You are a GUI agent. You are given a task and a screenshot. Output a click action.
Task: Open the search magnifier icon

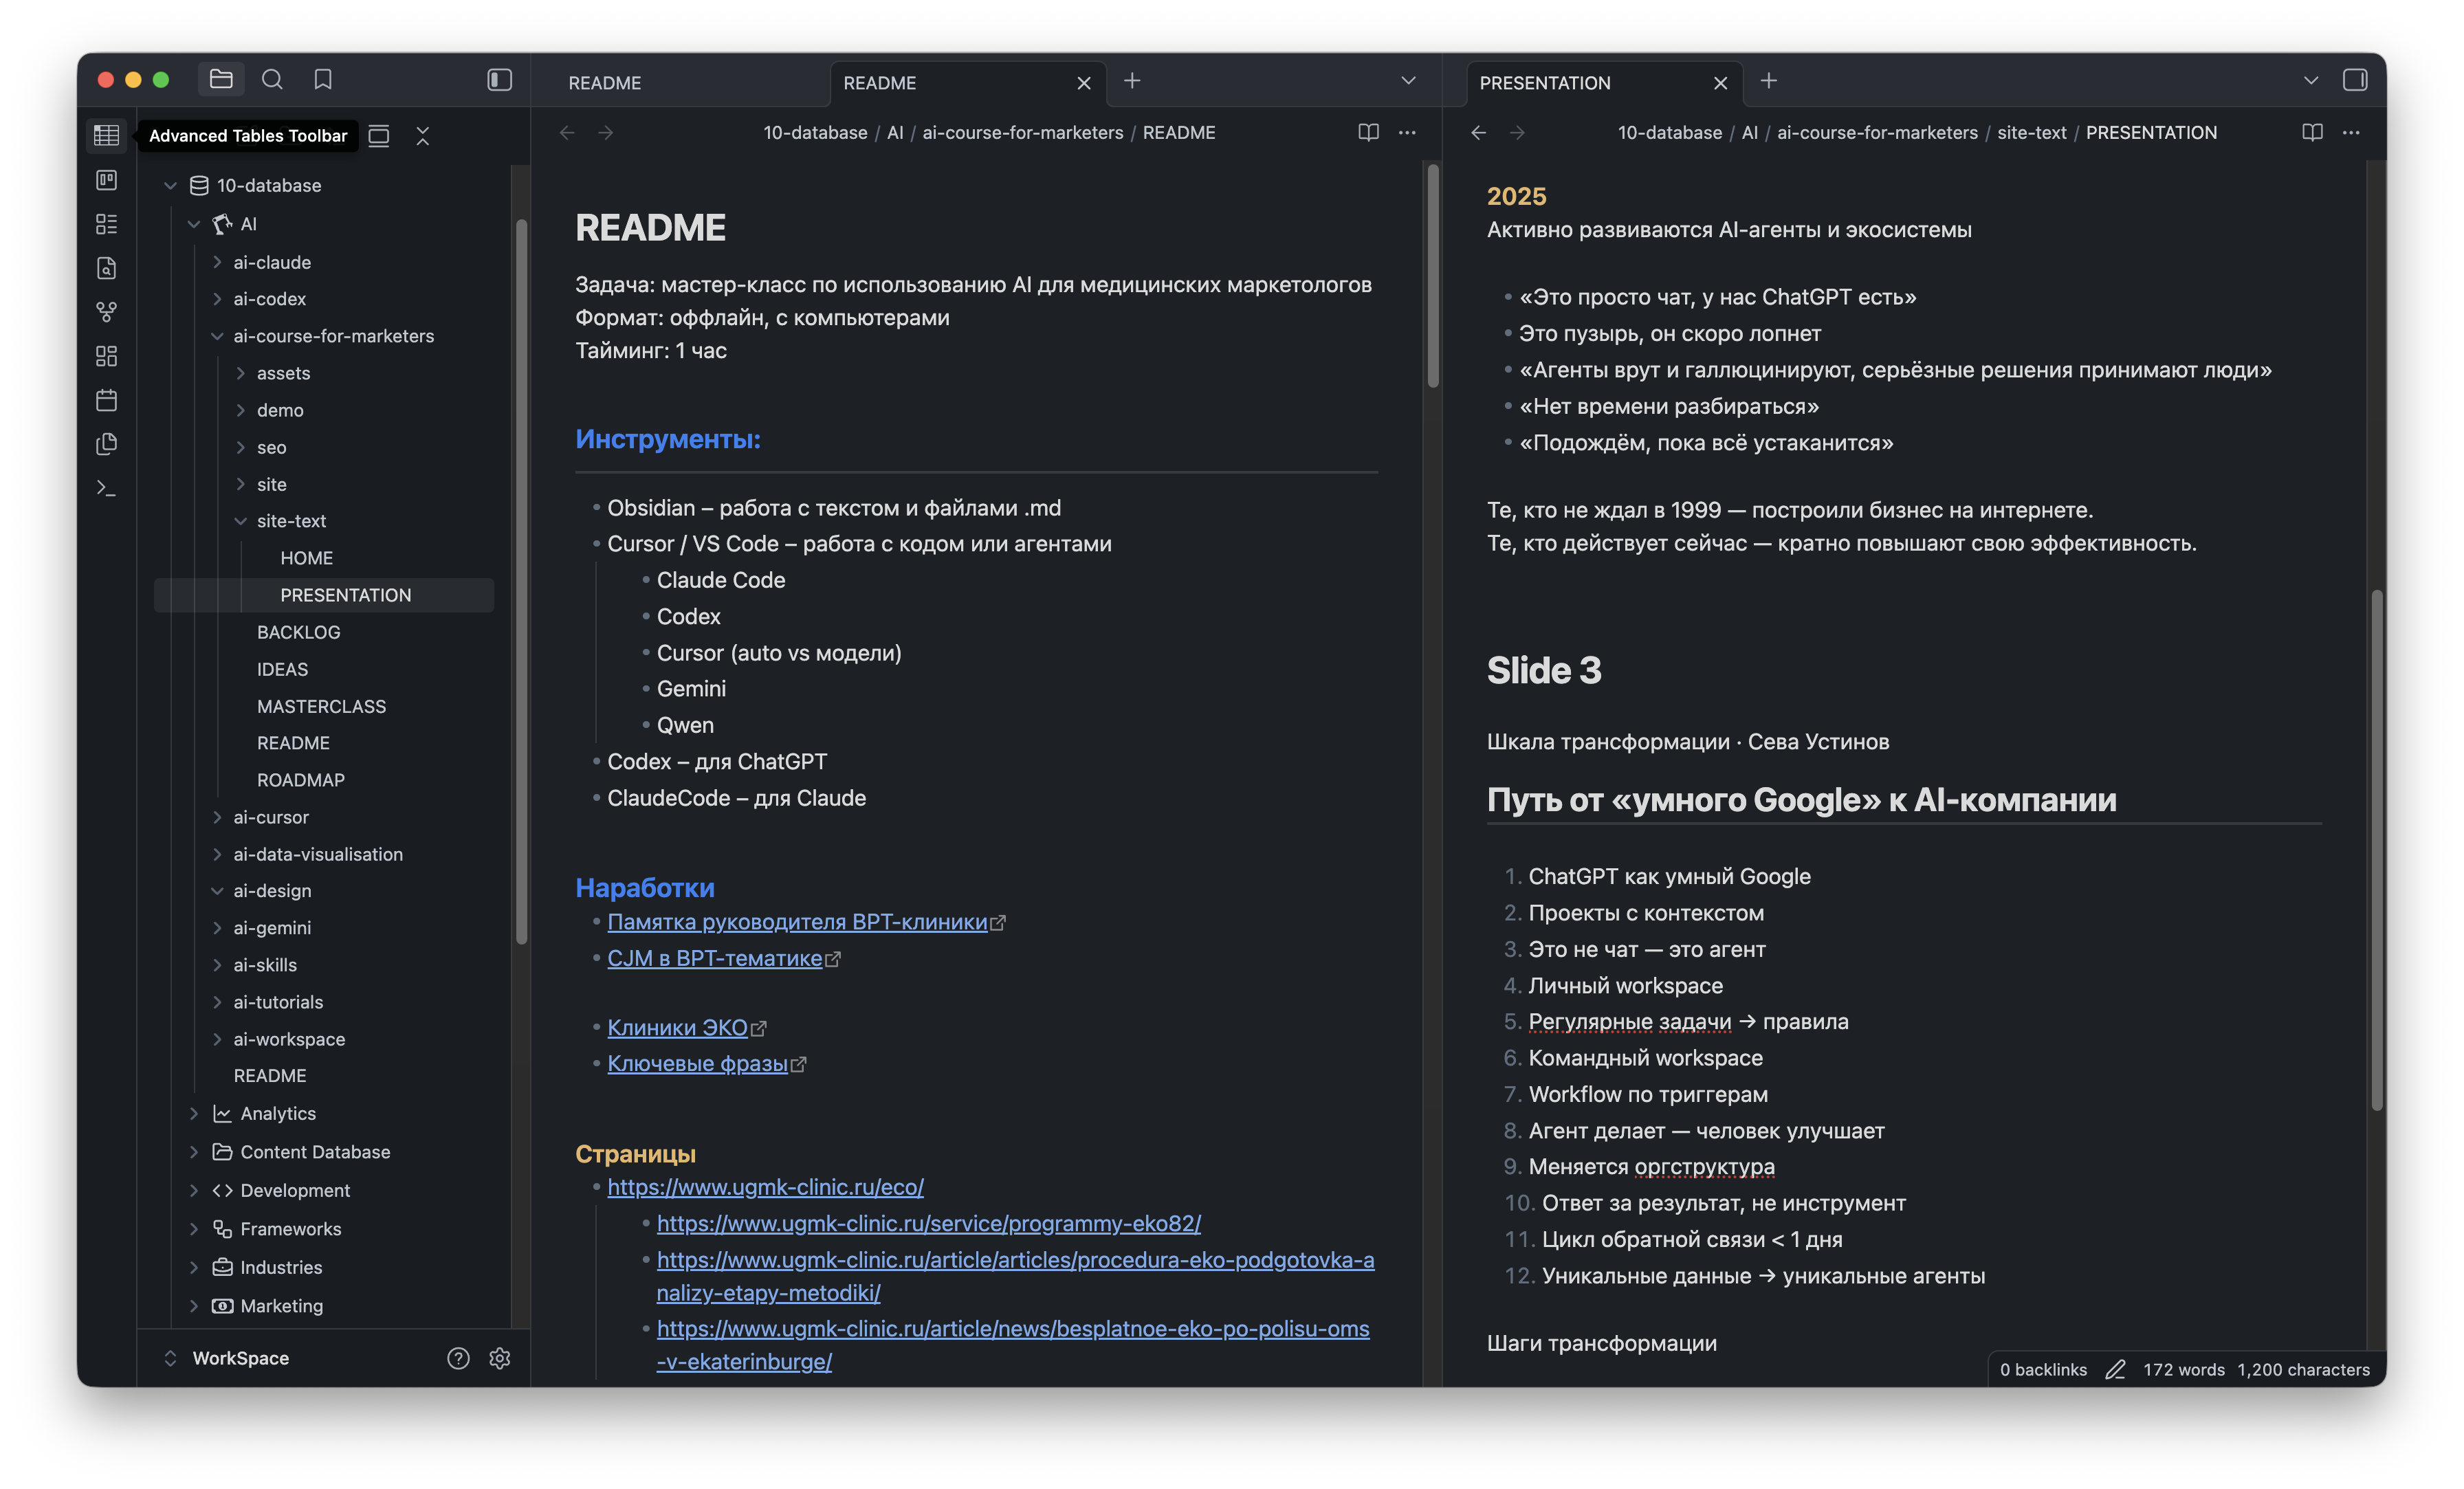tap(272, 79)
